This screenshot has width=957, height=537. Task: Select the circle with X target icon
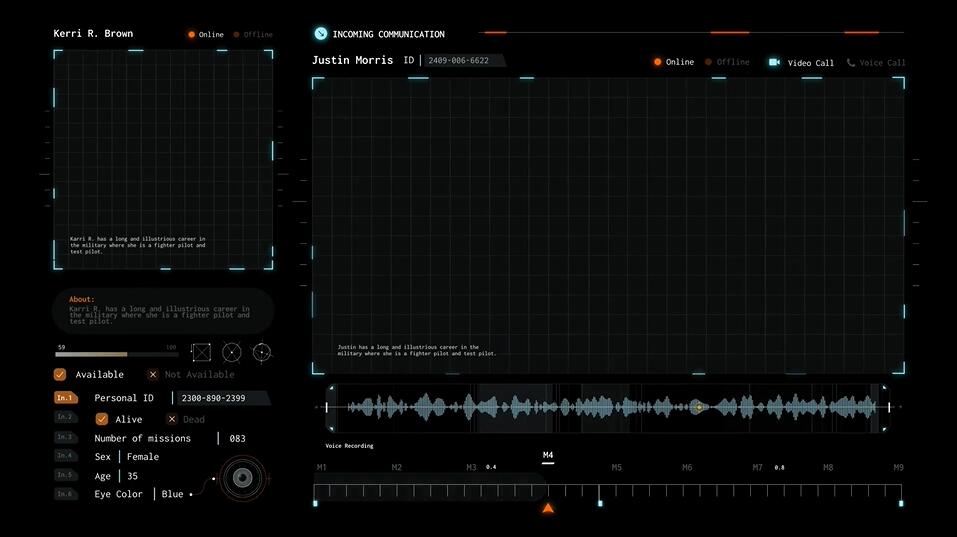click(231, 352)
